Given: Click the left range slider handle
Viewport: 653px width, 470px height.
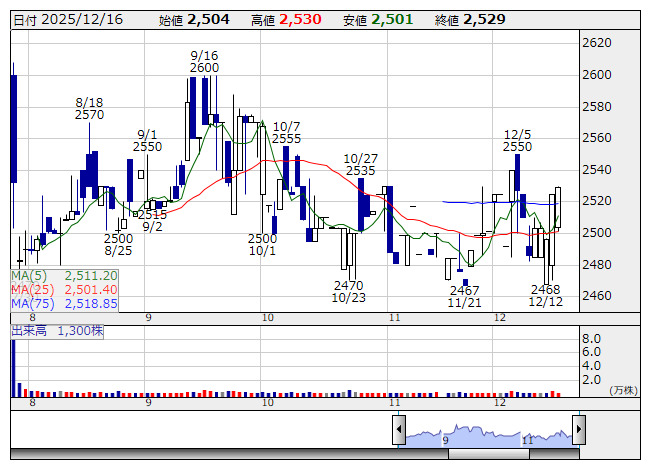Looking at the screenshot, I should tap(399, 431).
